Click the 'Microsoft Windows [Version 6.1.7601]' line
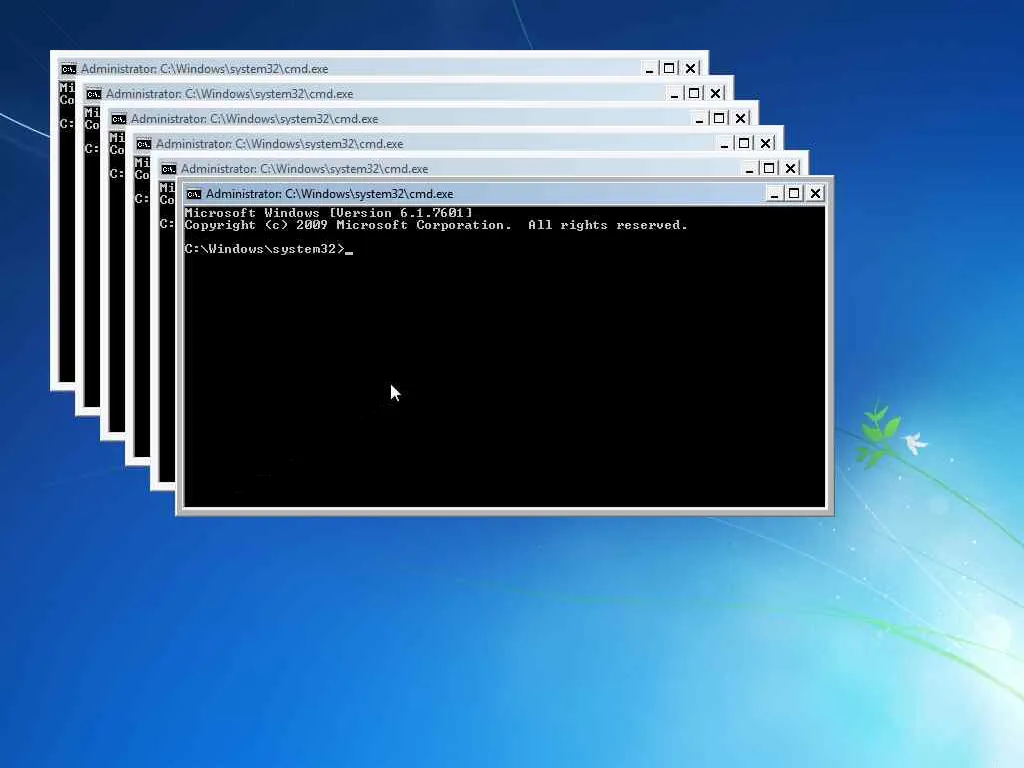The width and height of the screenshot is (1024, 768). pos(328,213)
